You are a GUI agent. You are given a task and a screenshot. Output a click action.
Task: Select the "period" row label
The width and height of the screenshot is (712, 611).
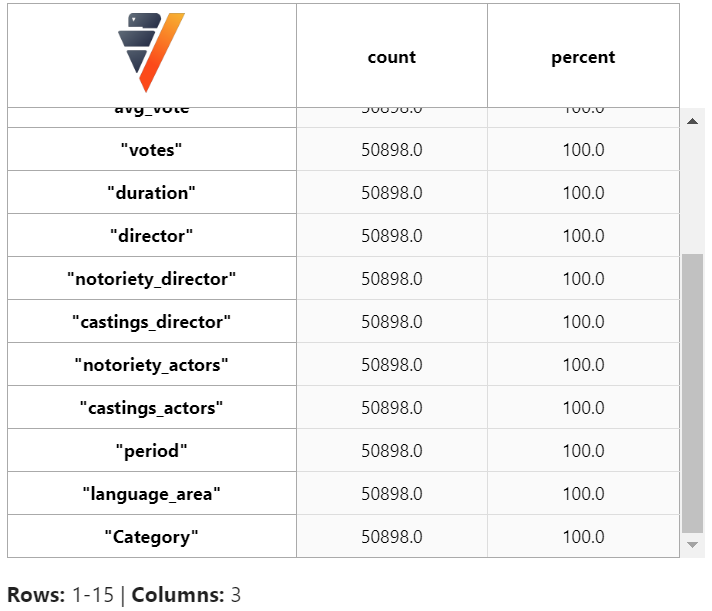151,451
